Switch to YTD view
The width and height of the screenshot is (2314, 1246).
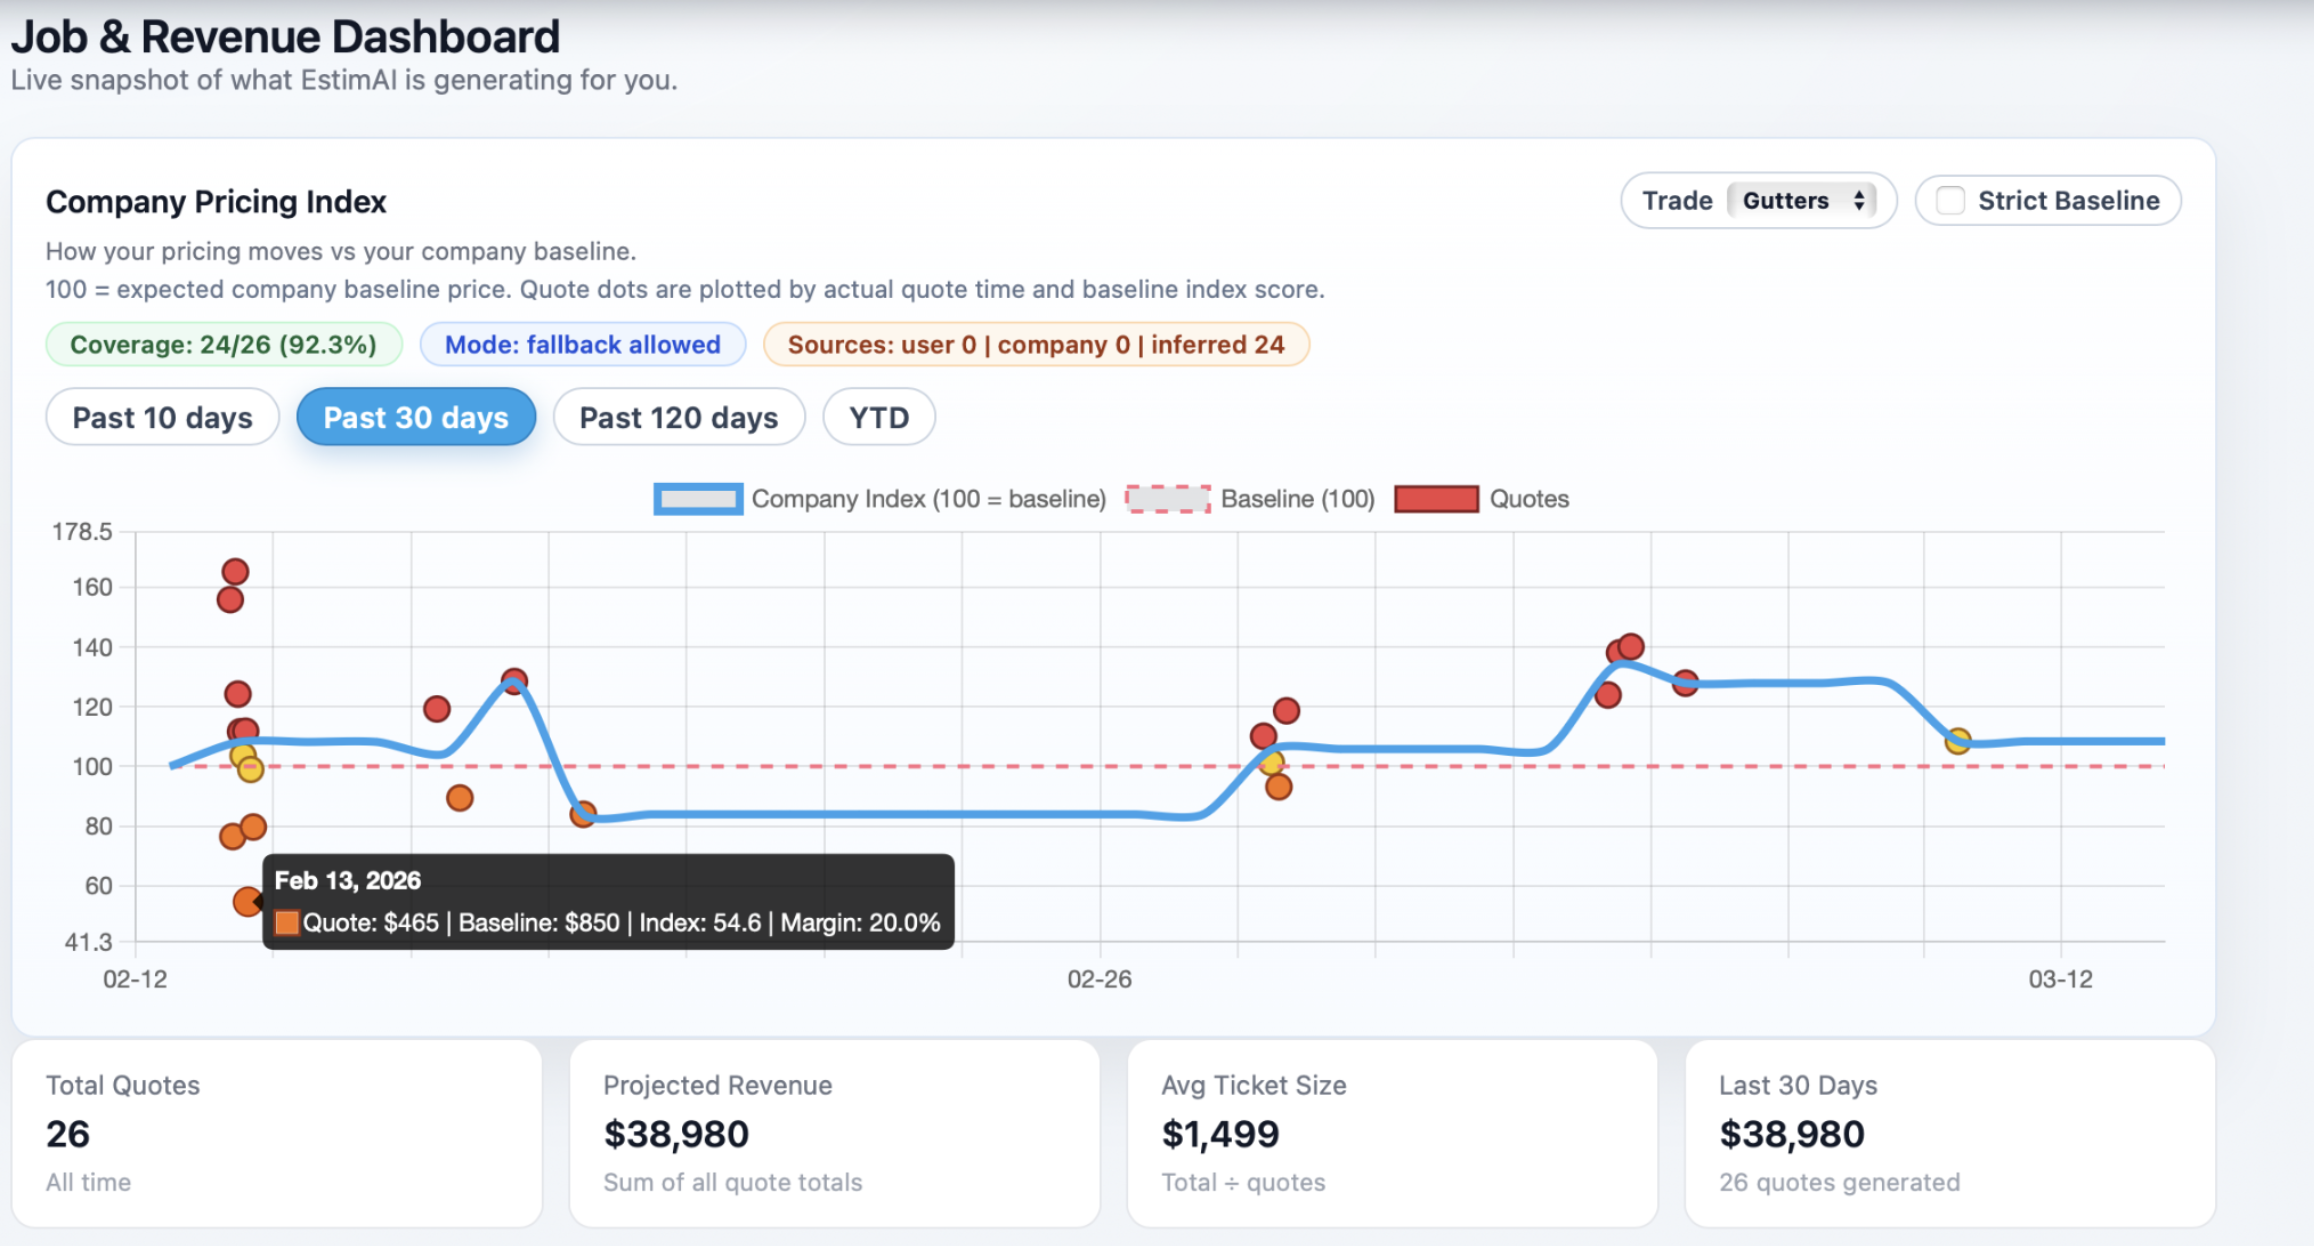(878, 417)
